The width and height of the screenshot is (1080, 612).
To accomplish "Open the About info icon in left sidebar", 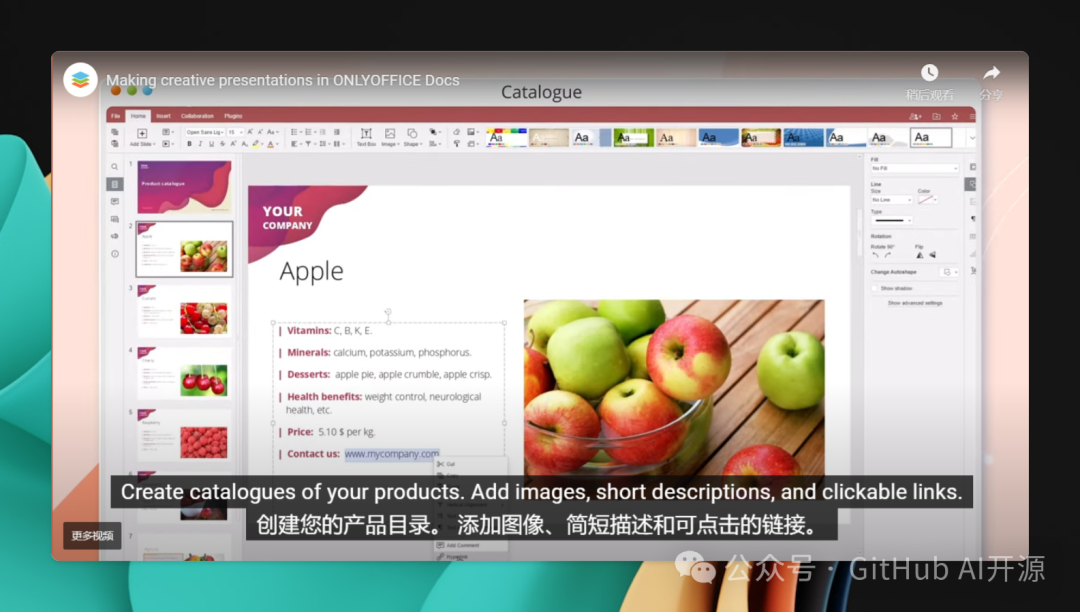I will click(x=114, y=254).
